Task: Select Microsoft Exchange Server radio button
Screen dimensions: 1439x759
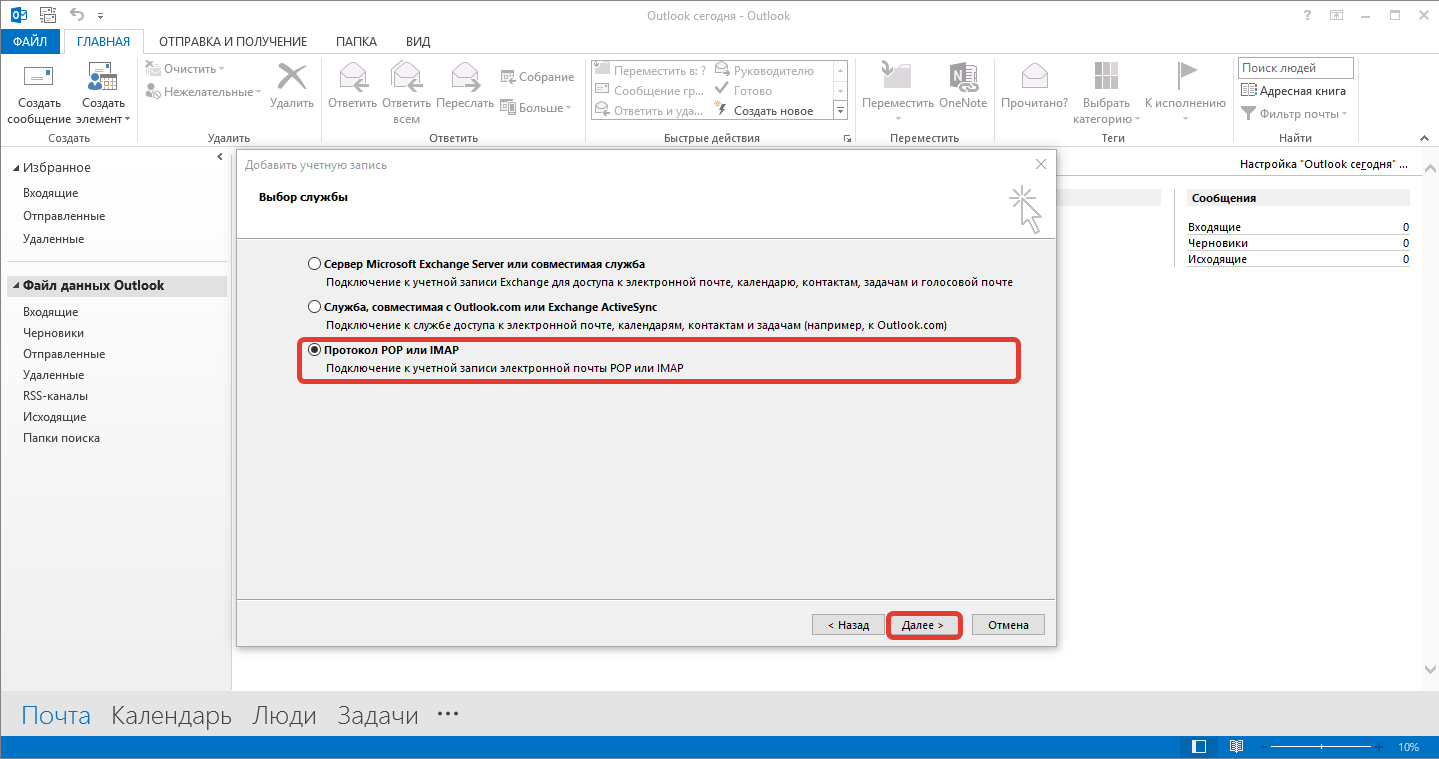Action: tap(314, 264)
